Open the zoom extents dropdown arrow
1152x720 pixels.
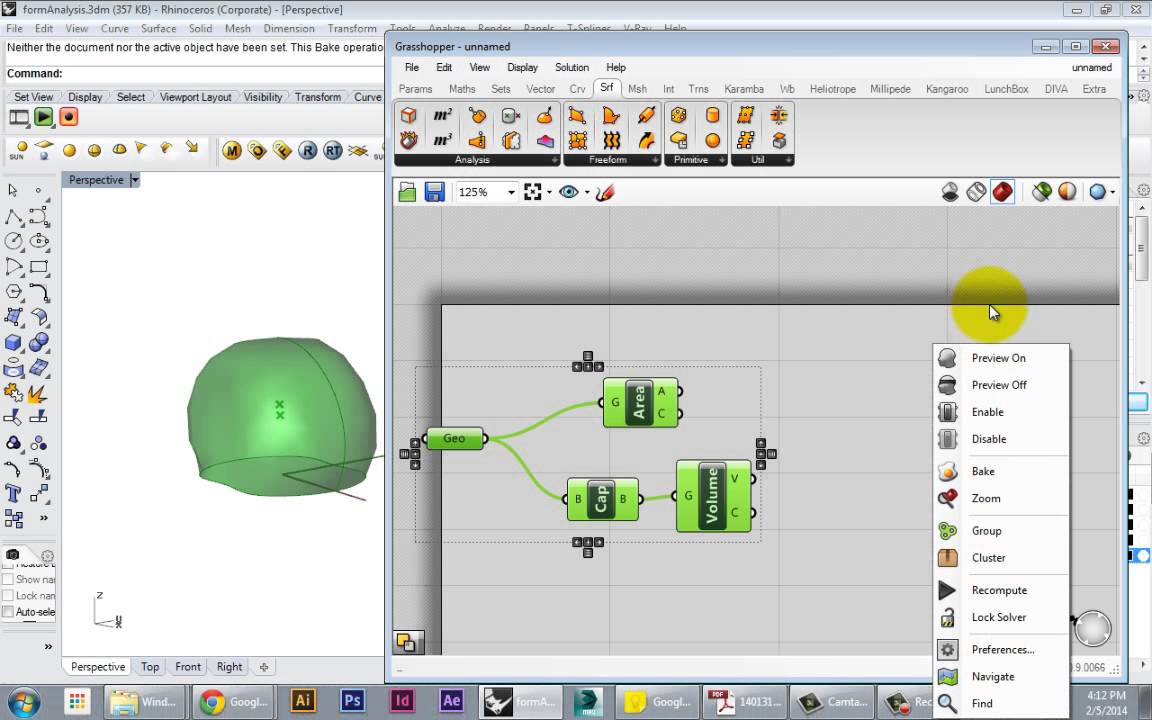[x=550, y=192]
